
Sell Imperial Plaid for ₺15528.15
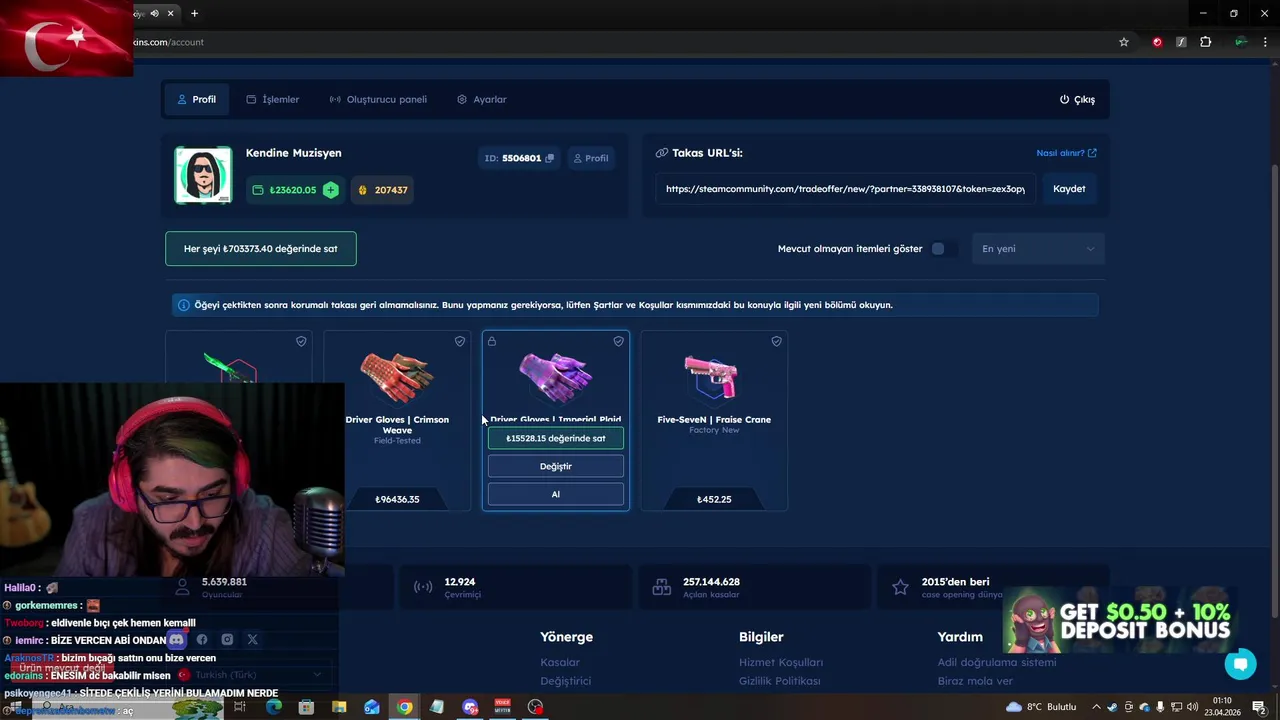556,438
